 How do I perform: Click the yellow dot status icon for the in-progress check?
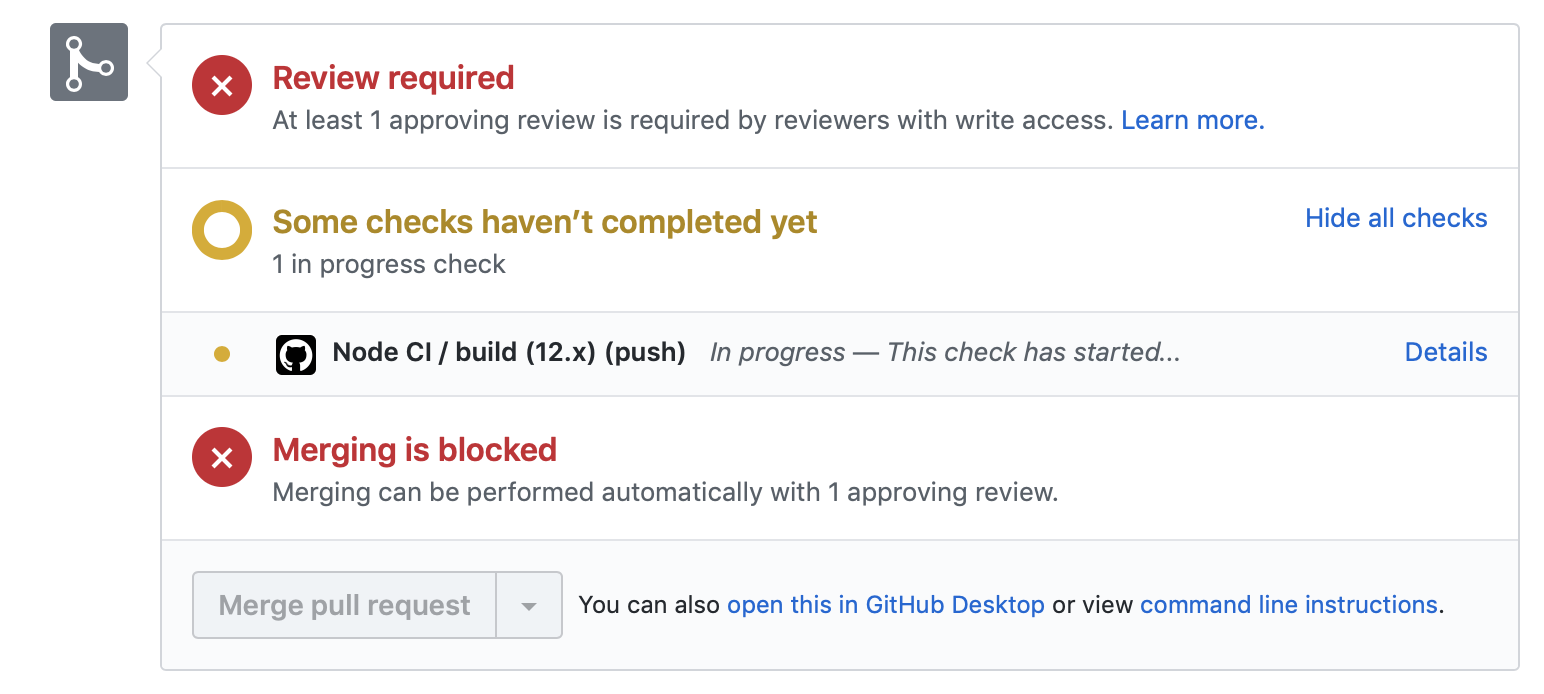222,354
